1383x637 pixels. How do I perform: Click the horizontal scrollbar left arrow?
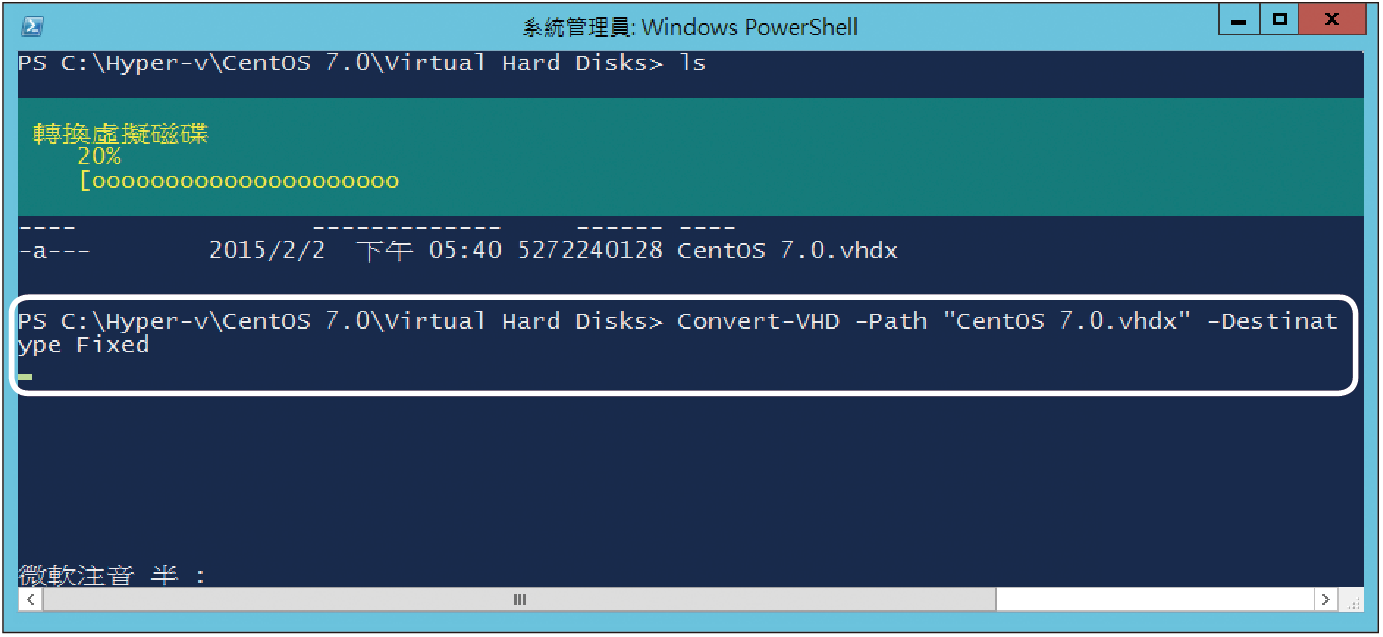(30, 600)
